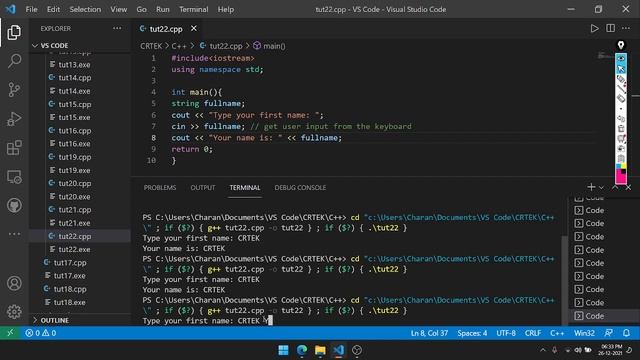Image resolution: width=640 pixels, height=360 pixels.
Task: Switch to the DEBUG CONSOLE tab
Action: point(300,187)
